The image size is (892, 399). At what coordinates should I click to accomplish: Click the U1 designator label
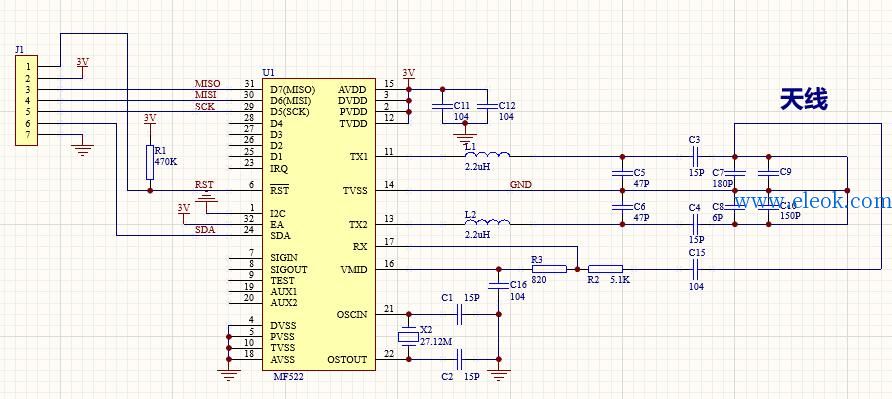tap(268, 73)
